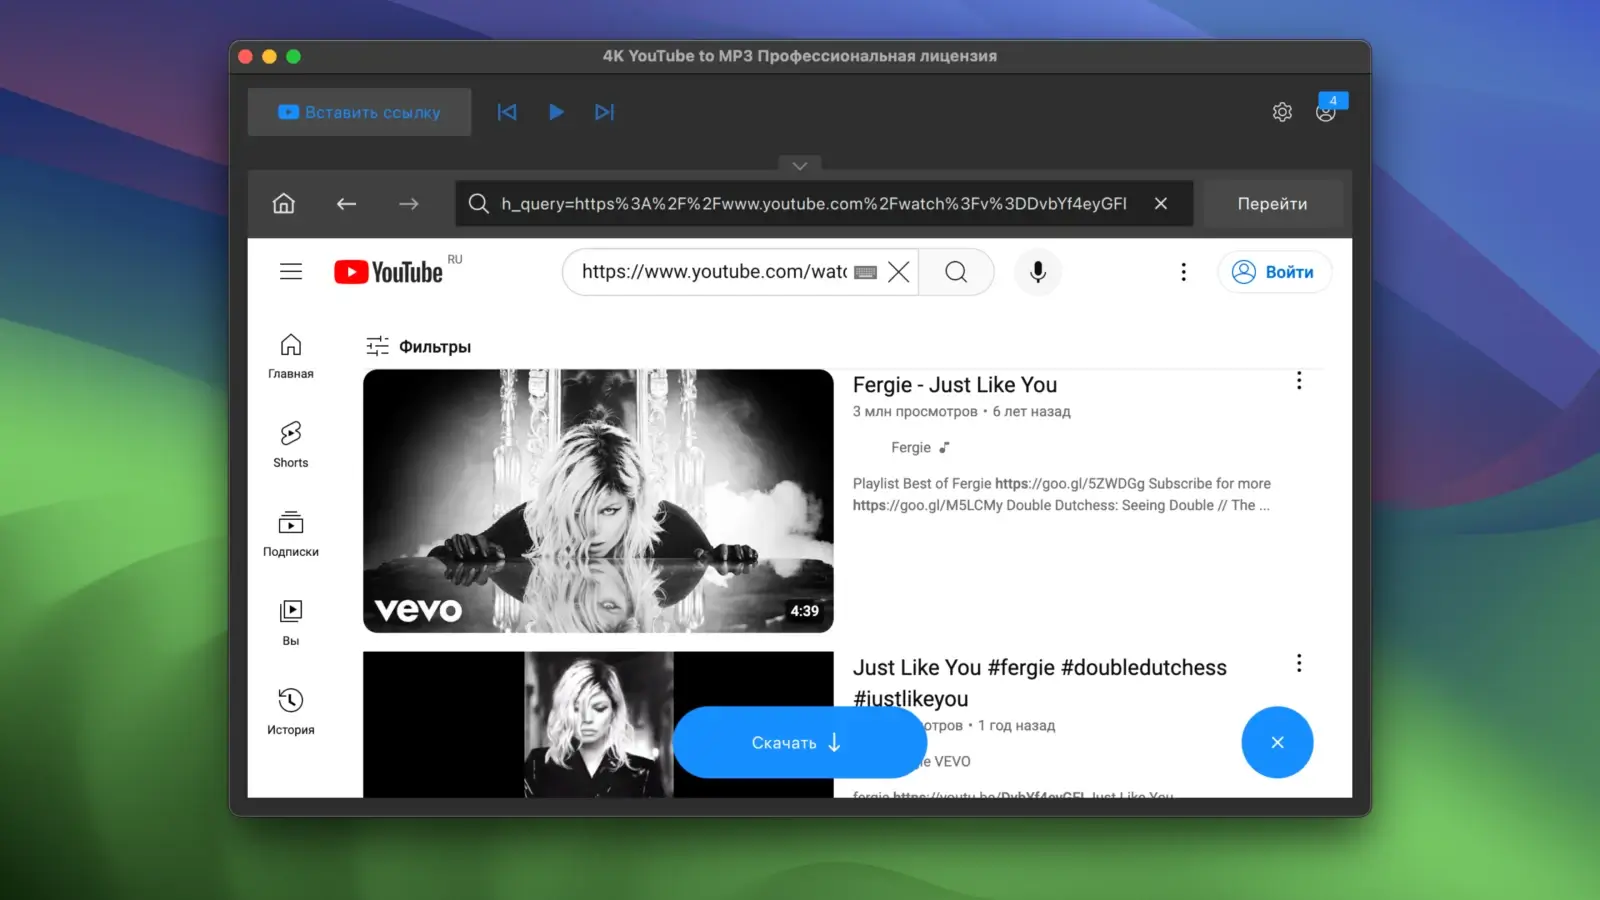Open the YouTube header three-dot options menu

(x=1183, y=271)
